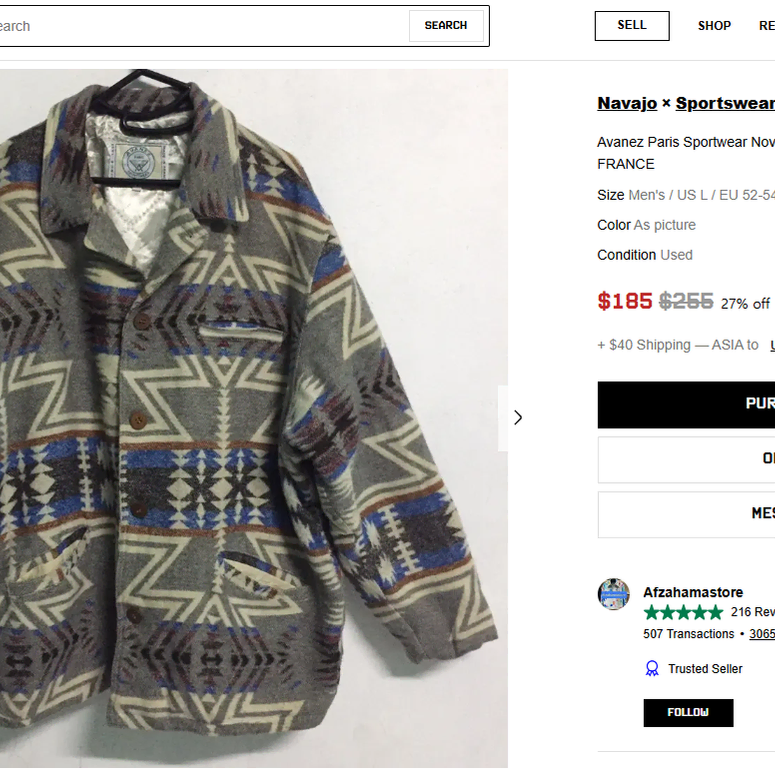View the 216 reviews link
The width and height of the screenshot is (775, 775).
(753, 612)
